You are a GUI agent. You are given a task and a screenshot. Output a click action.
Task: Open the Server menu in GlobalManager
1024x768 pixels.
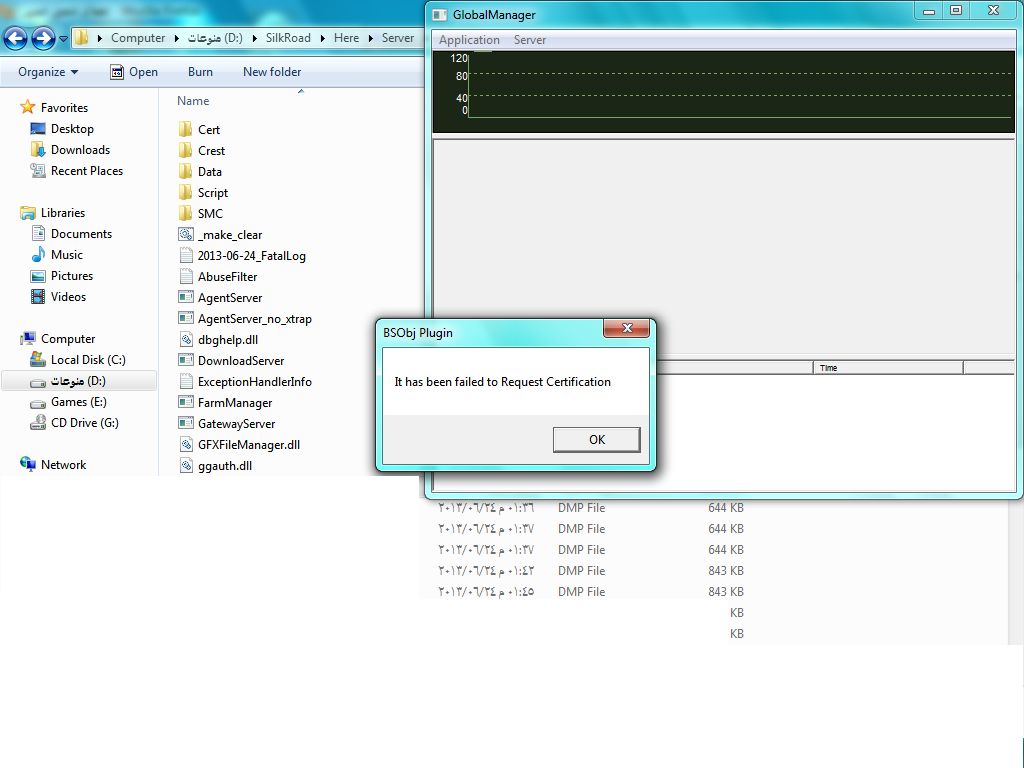click(x=530, y=40)
